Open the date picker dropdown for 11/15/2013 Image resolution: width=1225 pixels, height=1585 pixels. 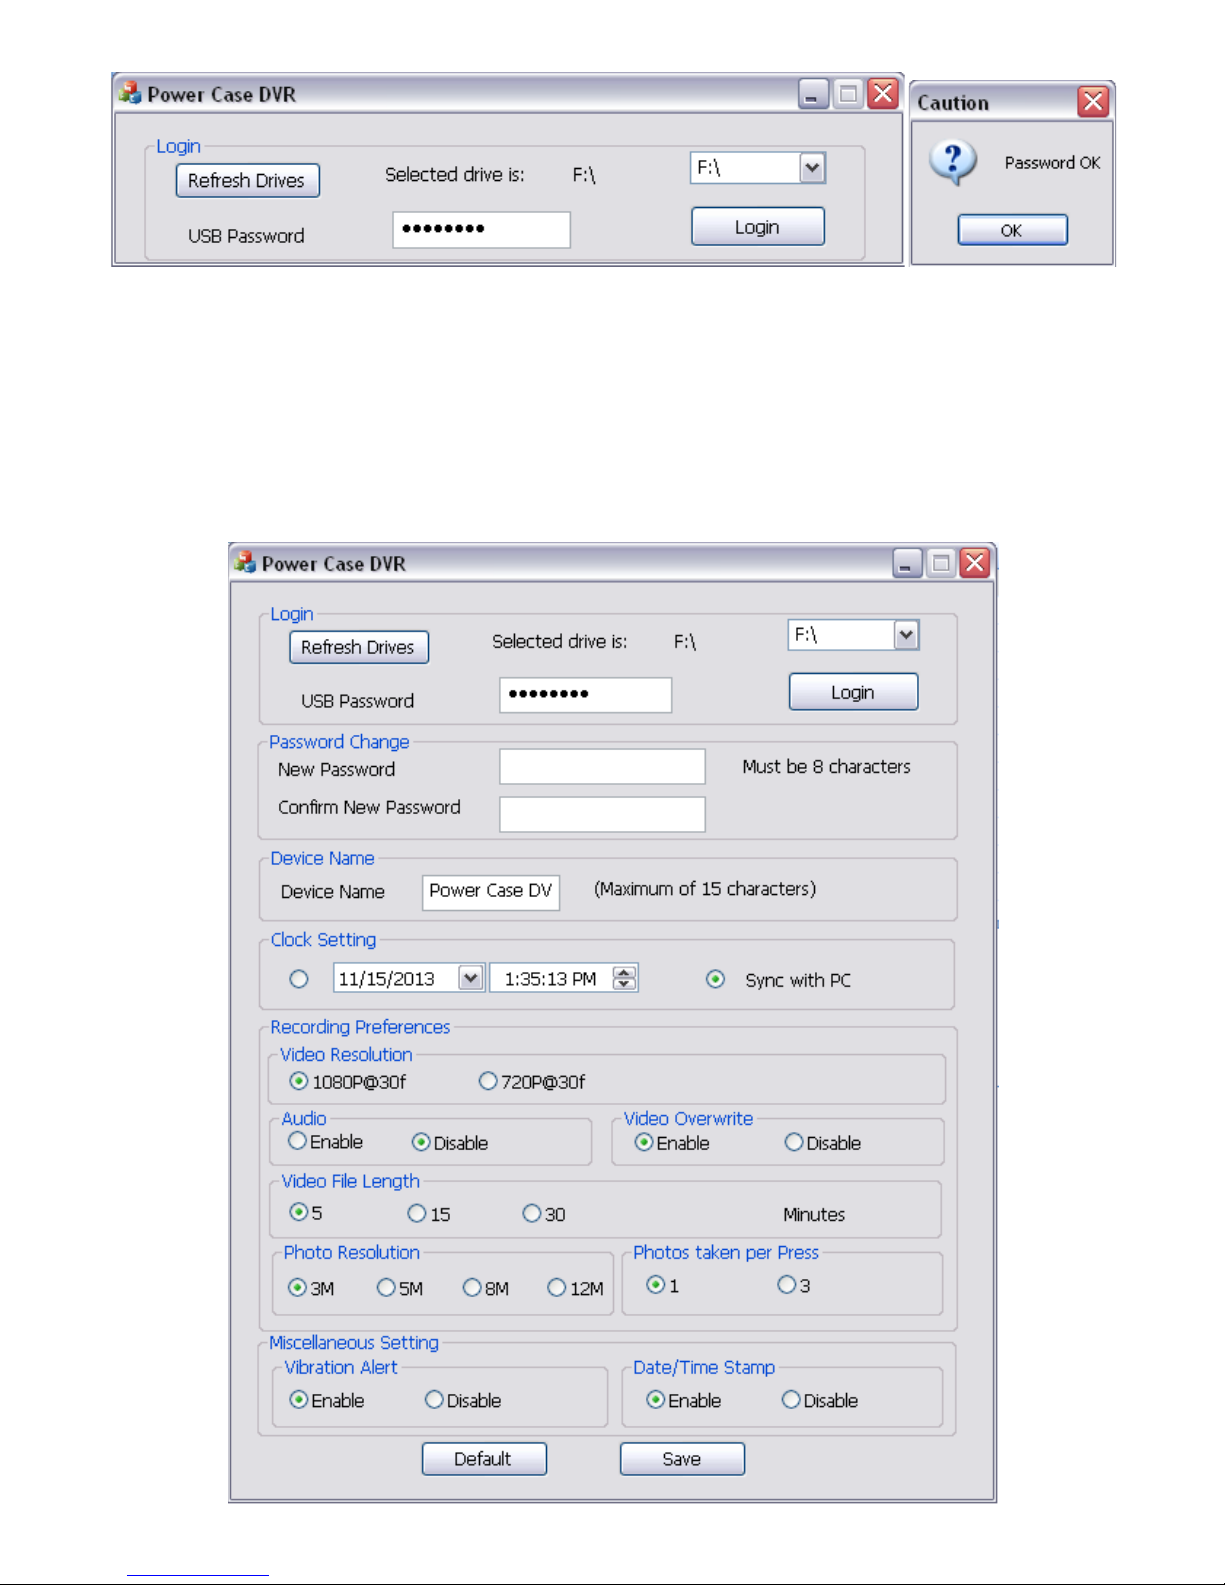(x=470, y=978)
